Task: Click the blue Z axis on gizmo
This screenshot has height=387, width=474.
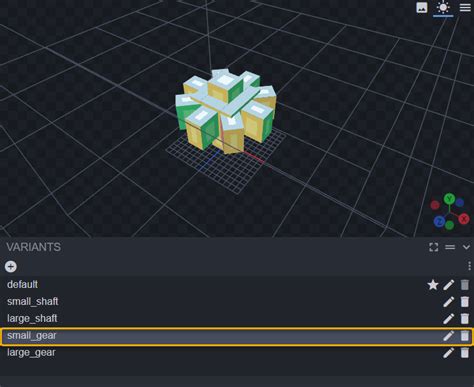Action: [439, 221]
